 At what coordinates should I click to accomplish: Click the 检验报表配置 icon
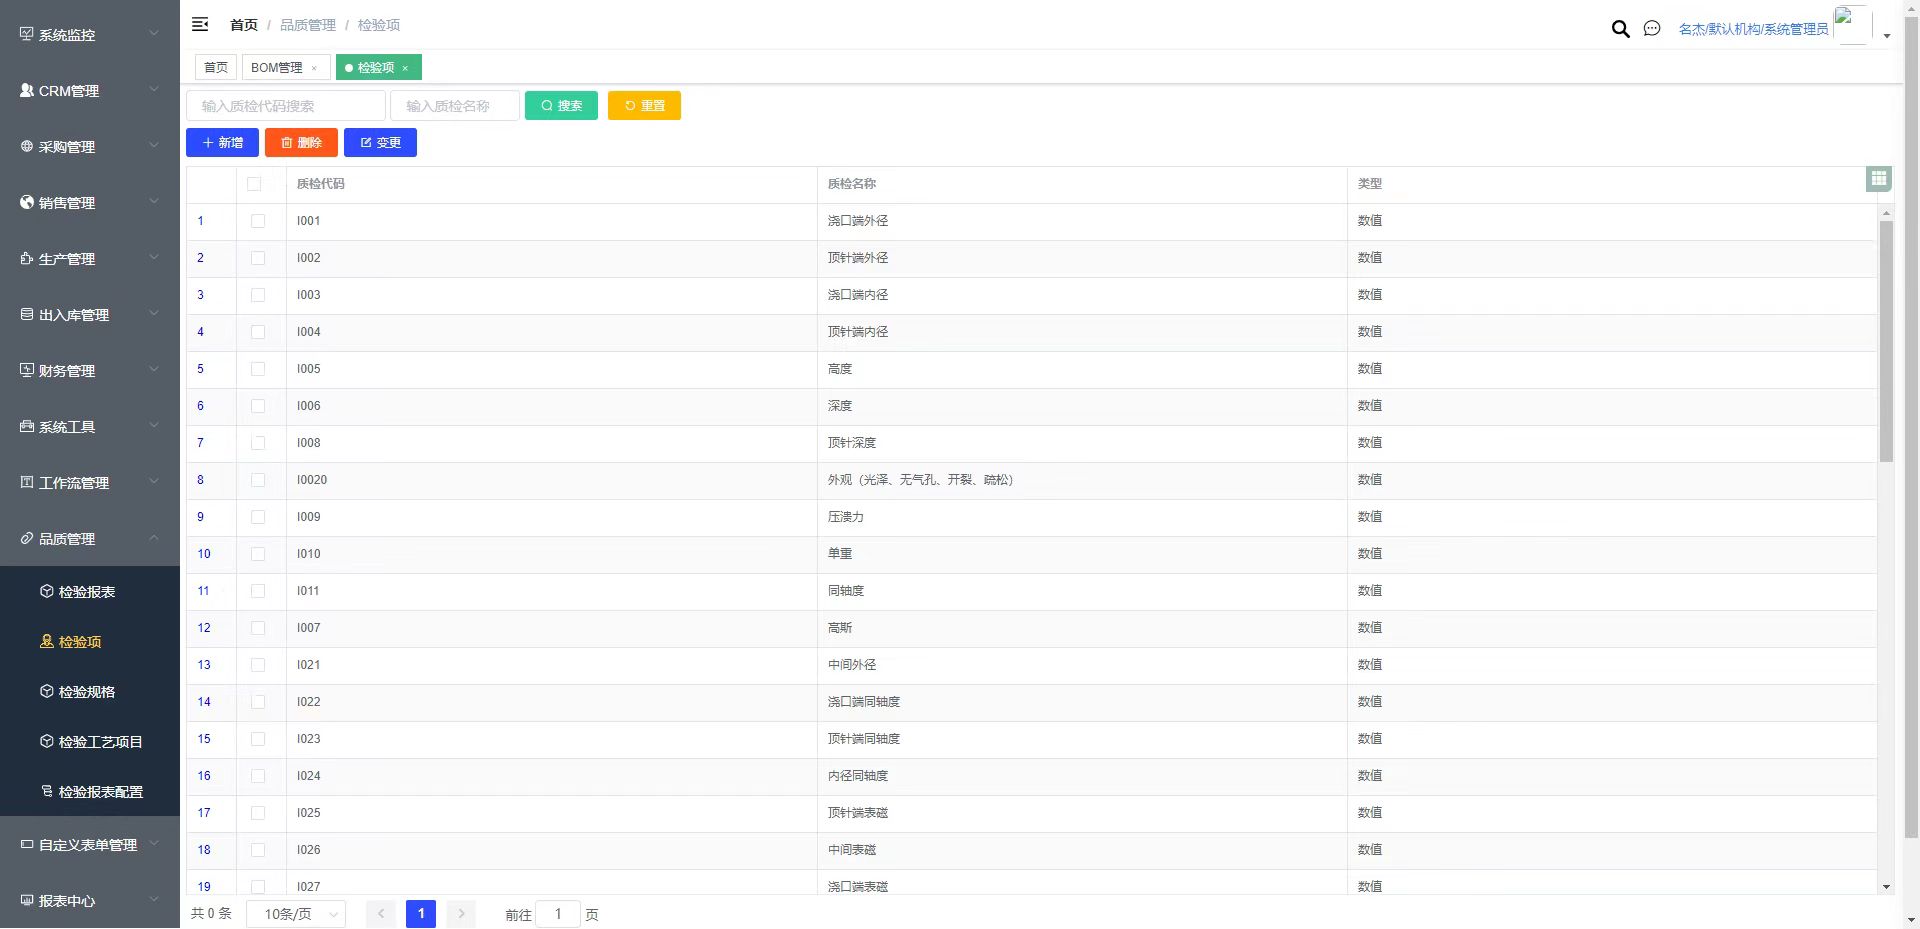(47, 791)
